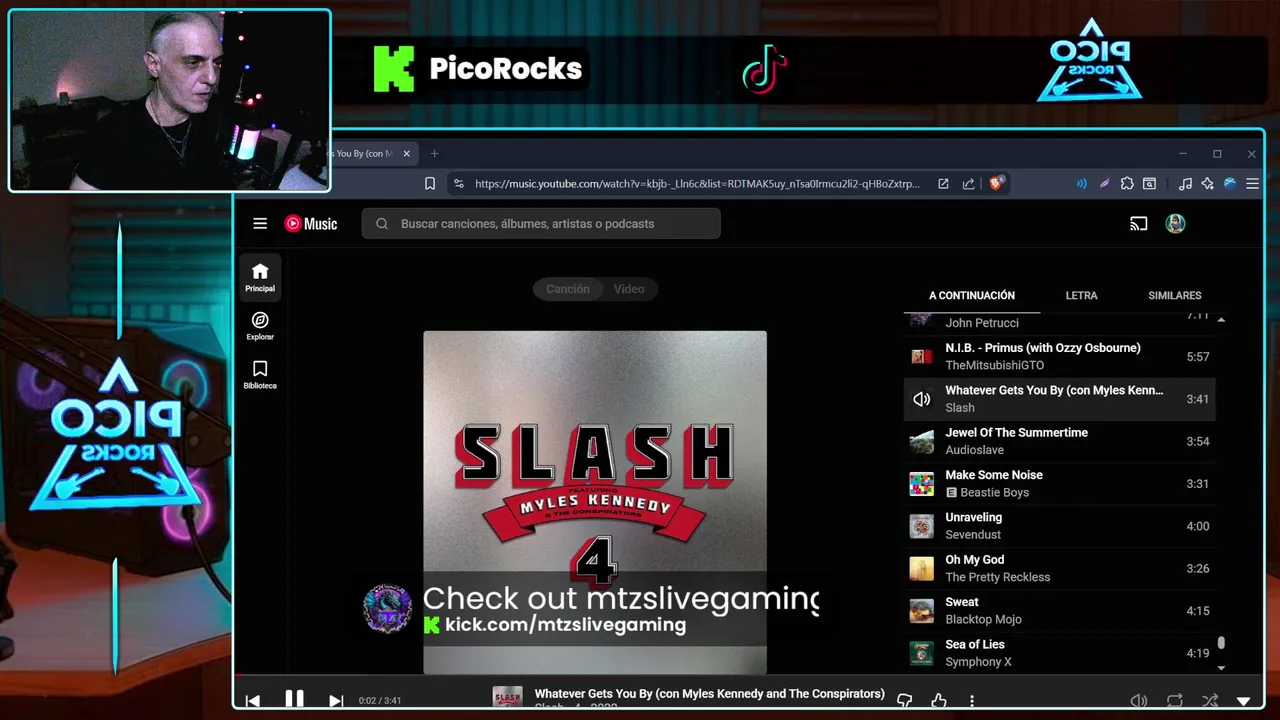Viewport: 1280px width, 720px height.
Task: Bookmark the page using address bar icon
Action: tap(430, 184)
